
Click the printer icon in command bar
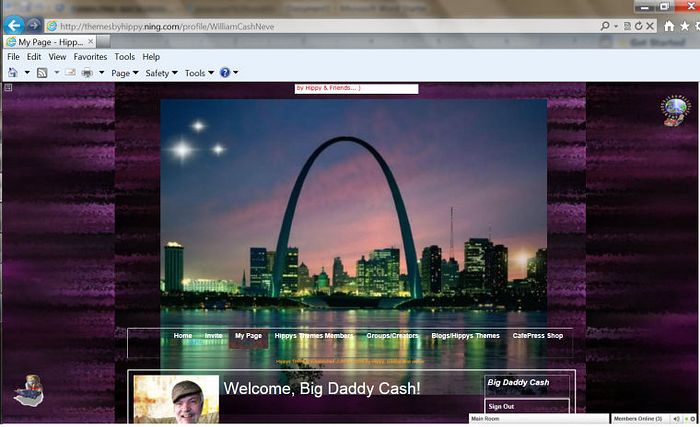[x=87, y=73]
